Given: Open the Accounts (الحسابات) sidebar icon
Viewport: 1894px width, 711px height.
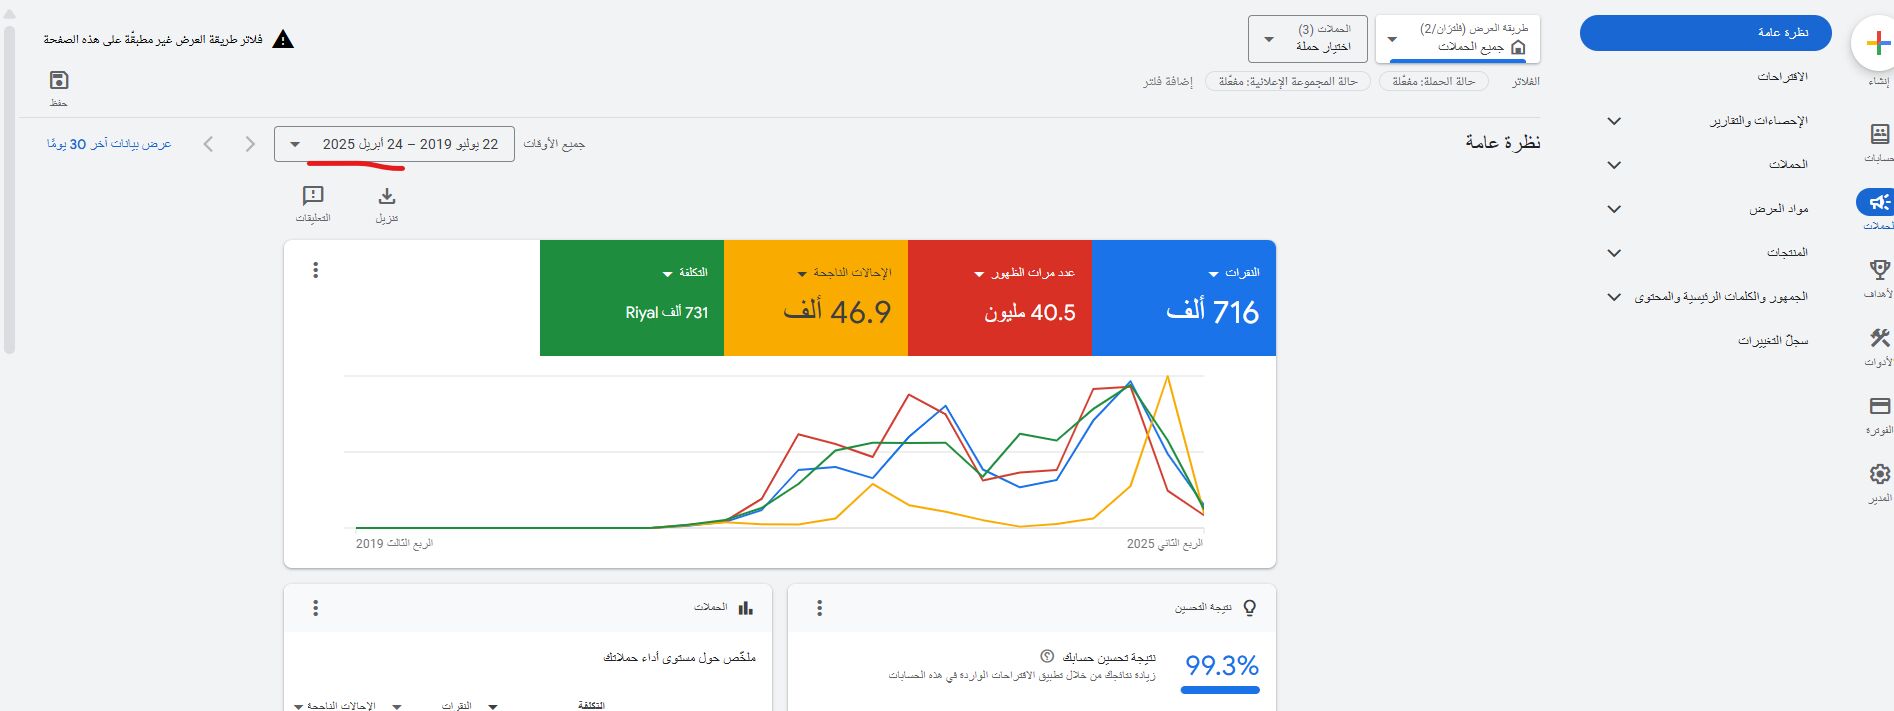Looking at the screenshot, I should [x=1879, y=135].
